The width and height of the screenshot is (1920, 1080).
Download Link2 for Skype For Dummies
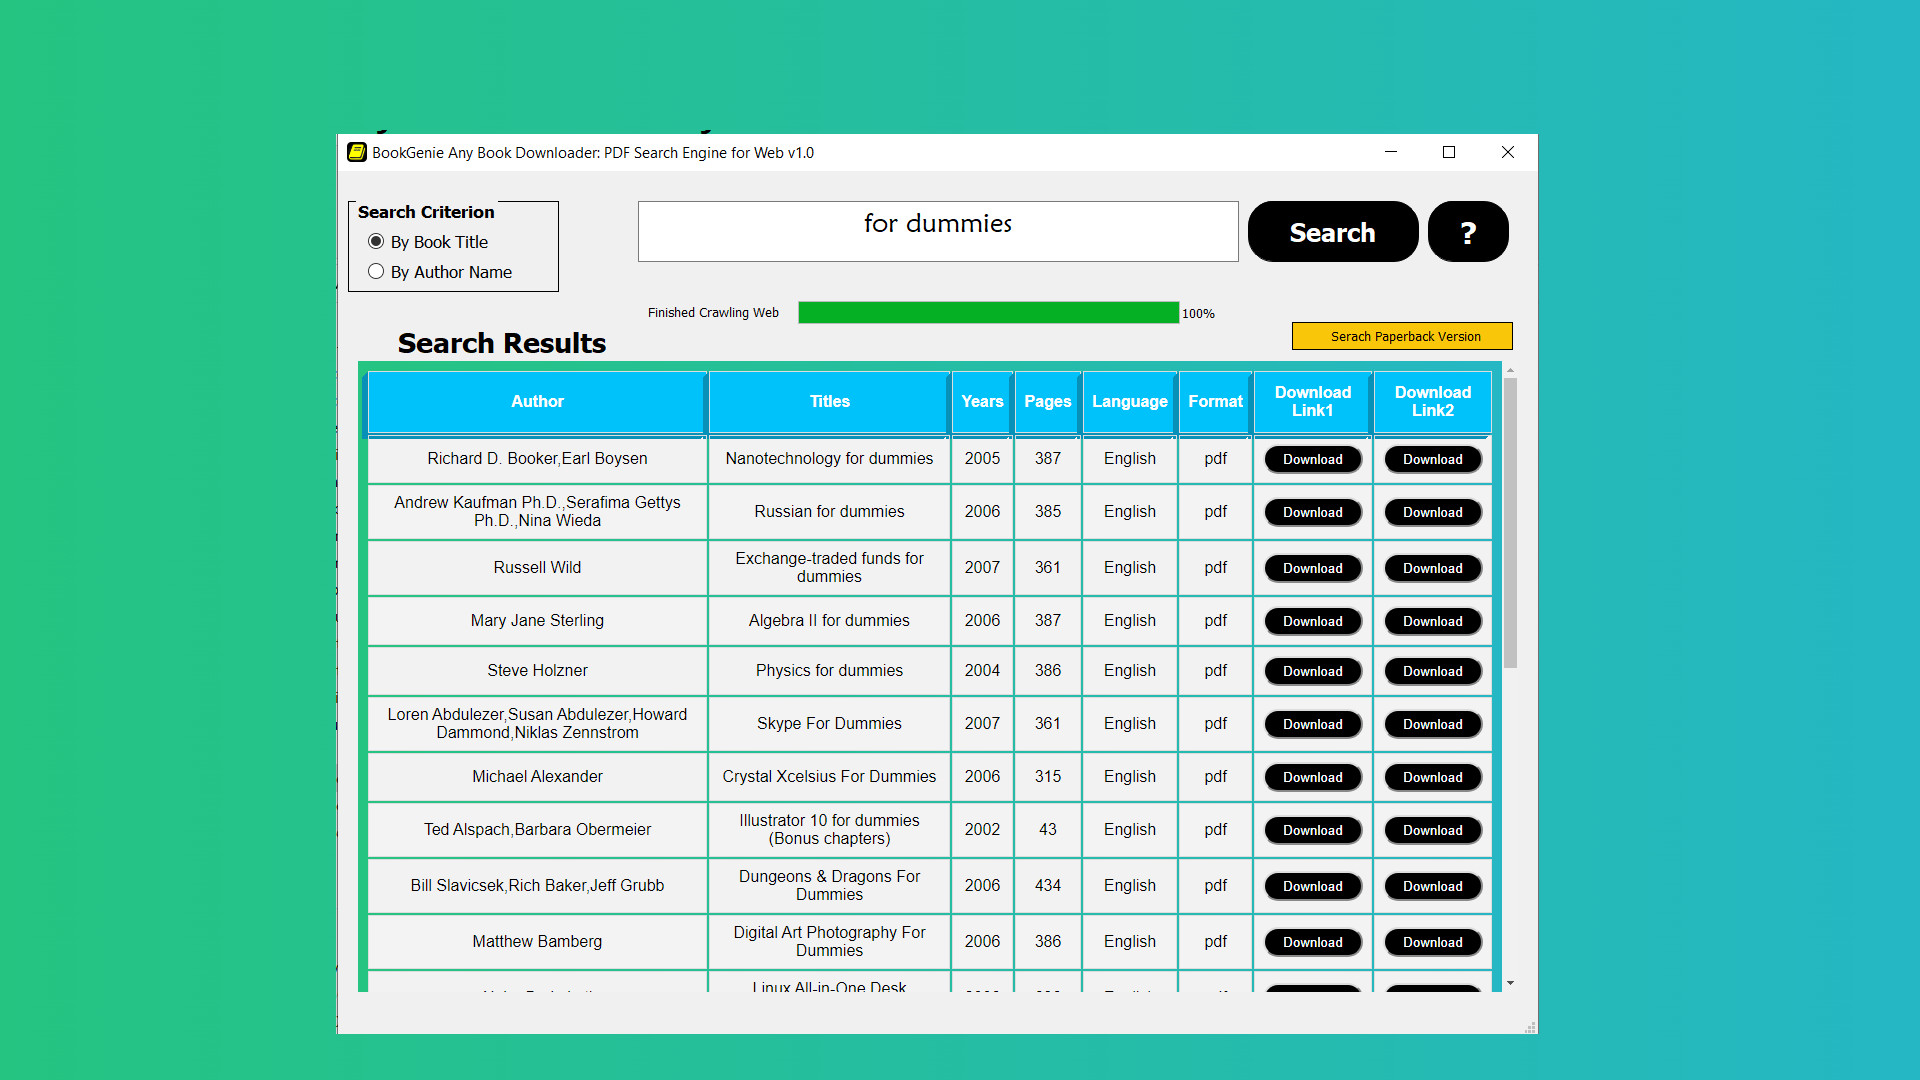1432,724
